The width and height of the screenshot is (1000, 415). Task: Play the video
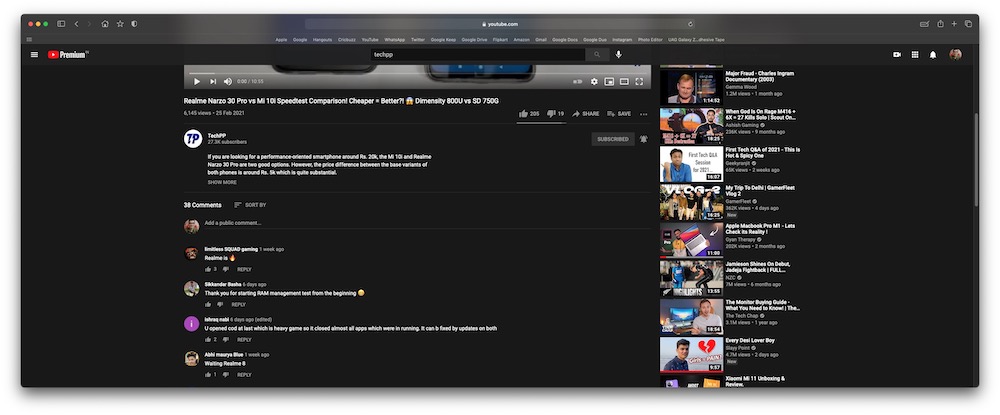pyautogui.click(x=197, y=82)
